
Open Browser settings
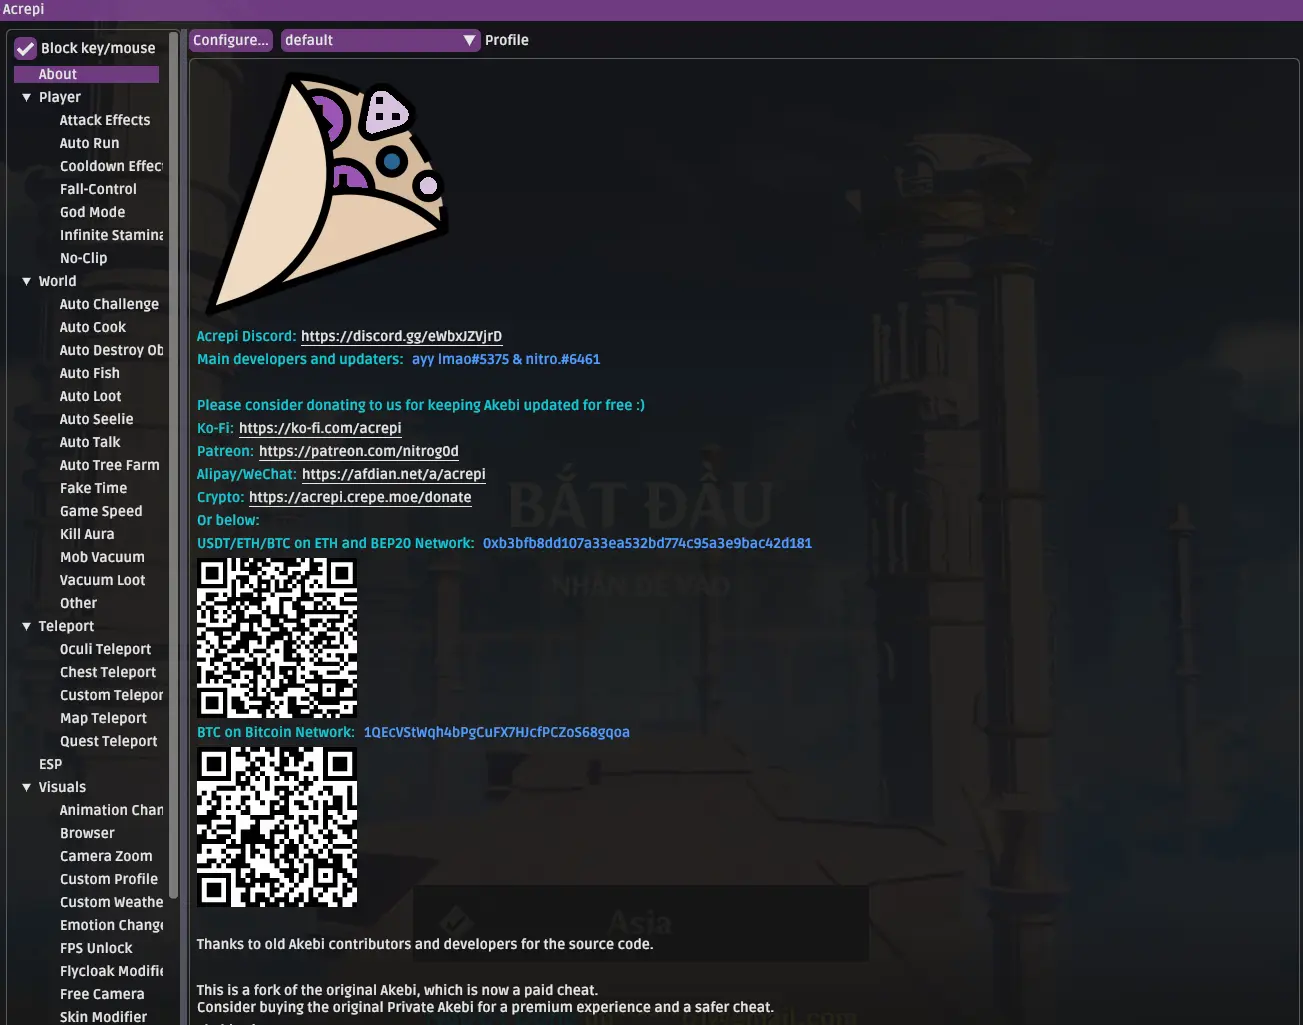coord(87,833)
